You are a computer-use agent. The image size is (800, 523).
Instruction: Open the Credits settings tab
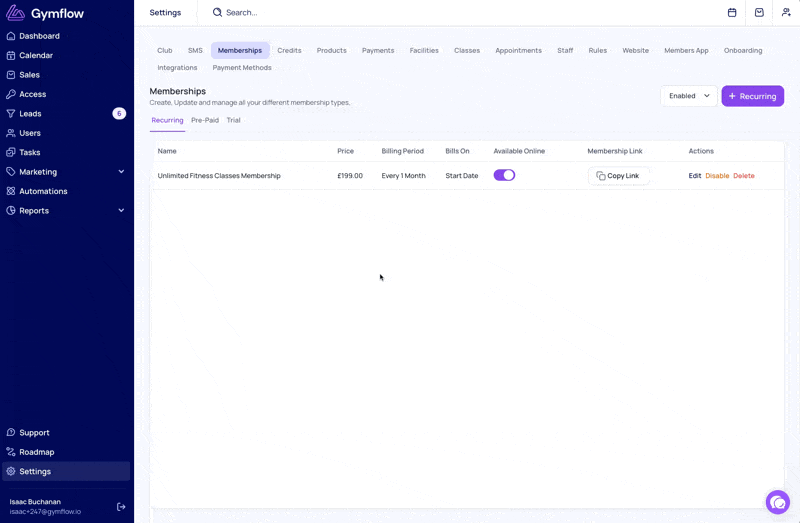pos(289,50)
